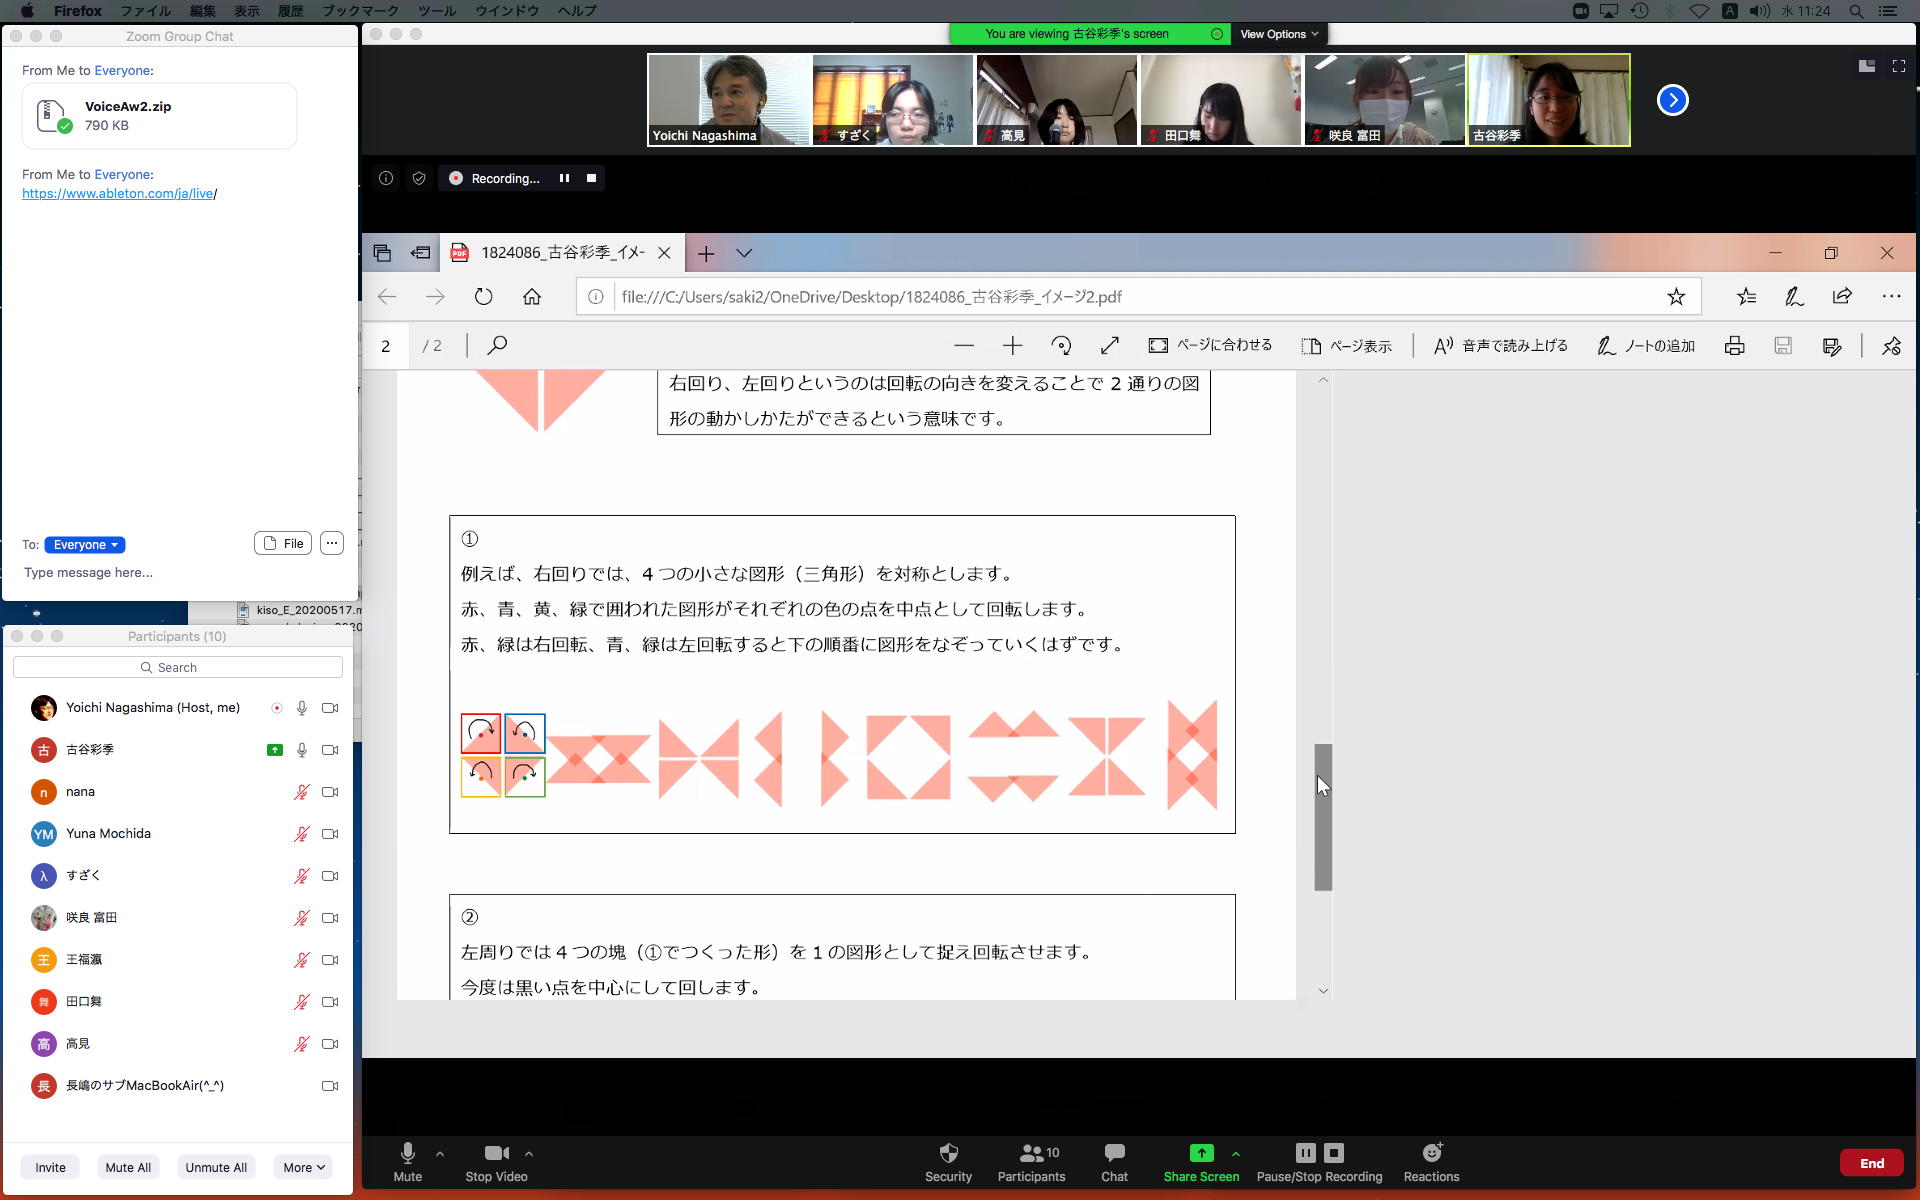Click the PDF vertical scrollbar thumb

tap(1323, 817)
